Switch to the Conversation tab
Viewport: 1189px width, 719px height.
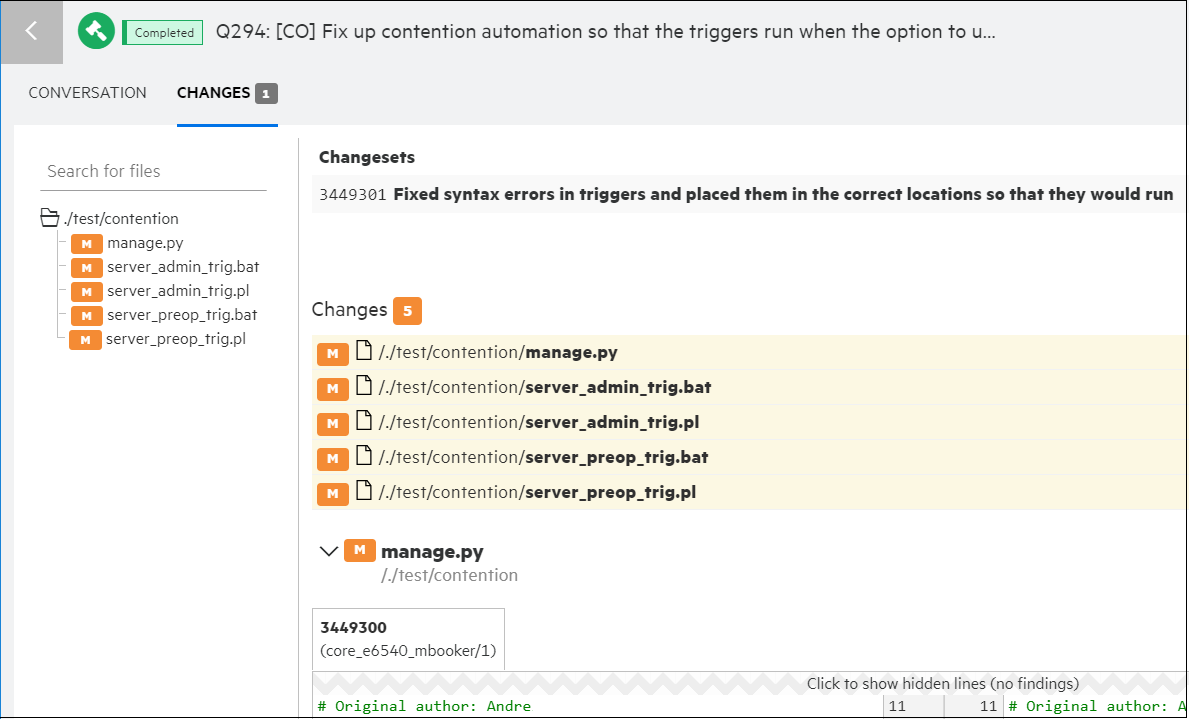(87, 93)
